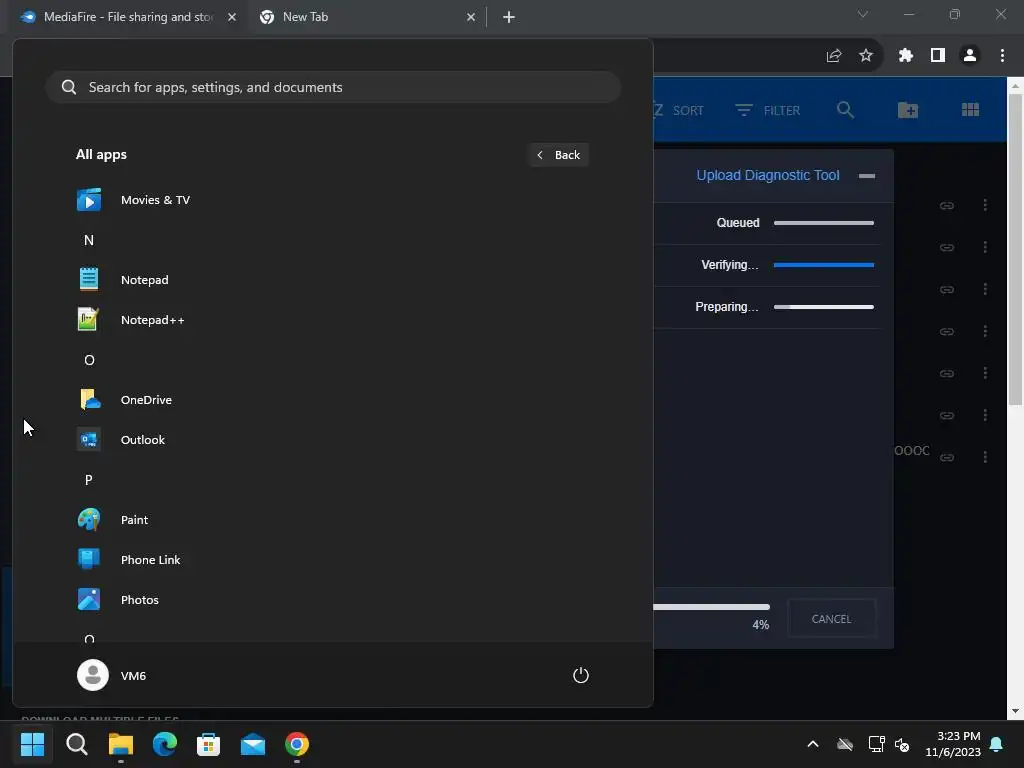Copy link for the first MediaFire file row
The image size is (1024, 768).
(x=946, y=206)
